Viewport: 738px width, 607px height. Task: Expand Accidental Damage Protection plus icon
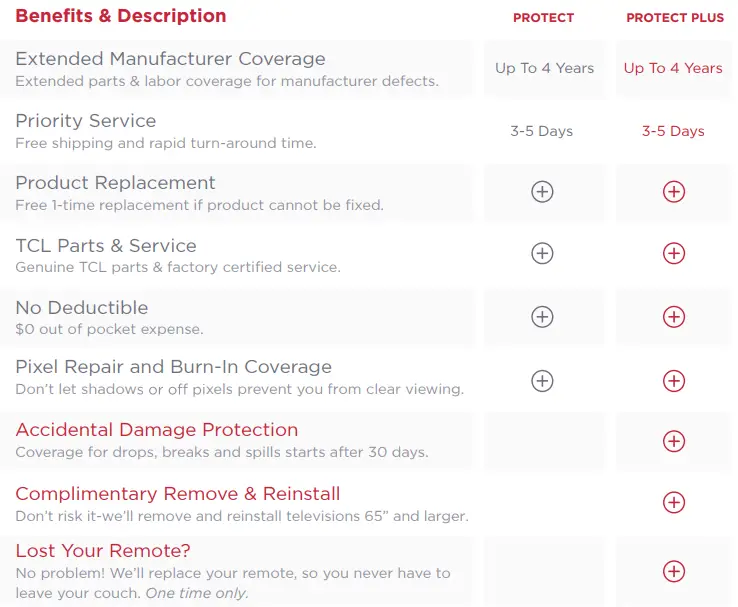[x=674, y=441]
